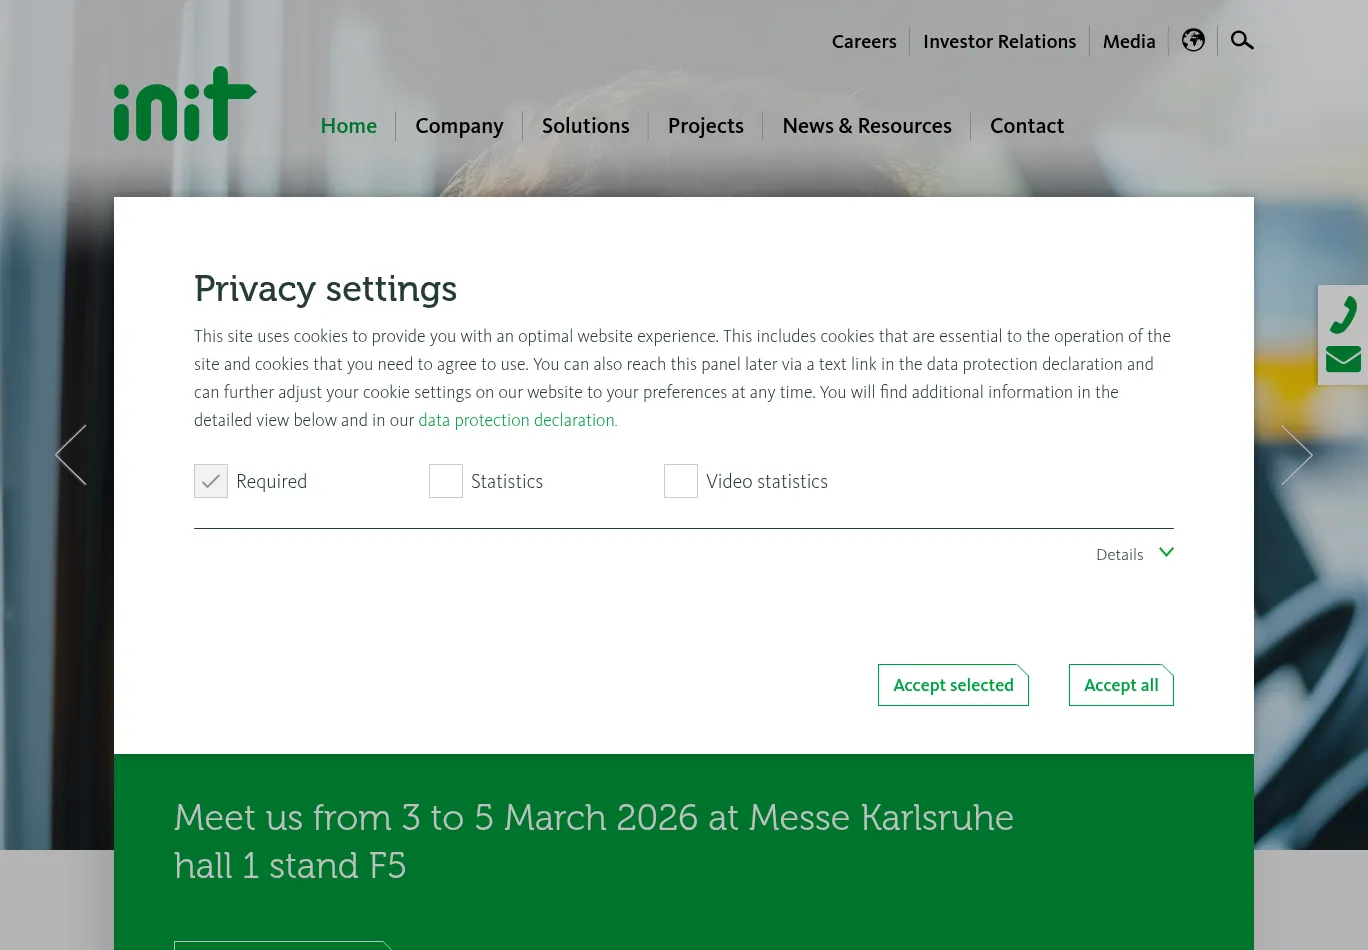Enable the Statistics checkbox
Viewport: 1368px width, 950px height.
446,481
